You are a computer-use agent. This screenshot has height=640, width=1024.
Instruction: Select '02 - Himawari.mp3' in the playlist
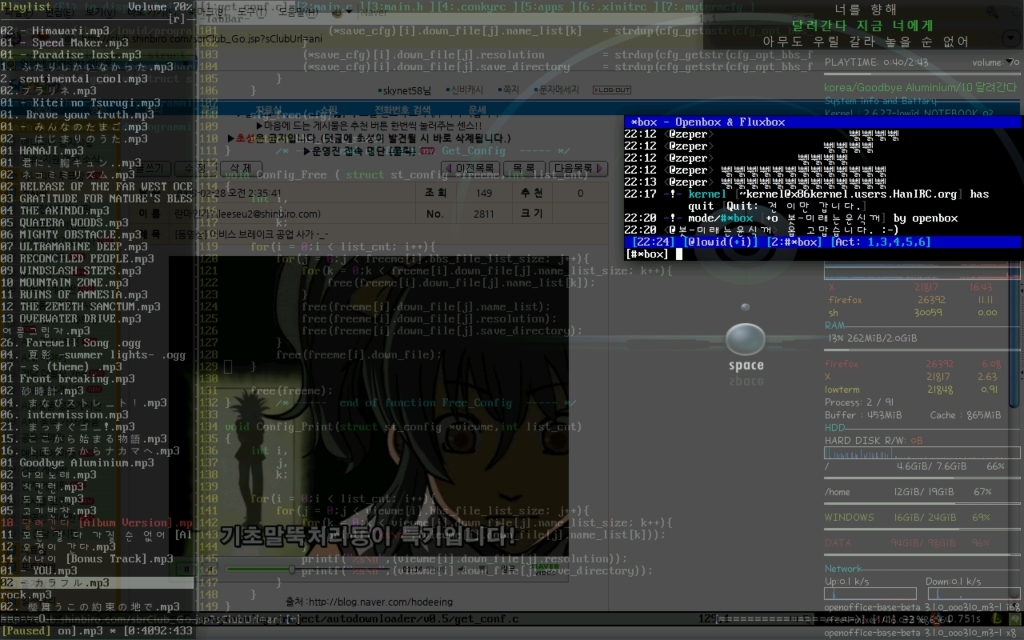55,31
